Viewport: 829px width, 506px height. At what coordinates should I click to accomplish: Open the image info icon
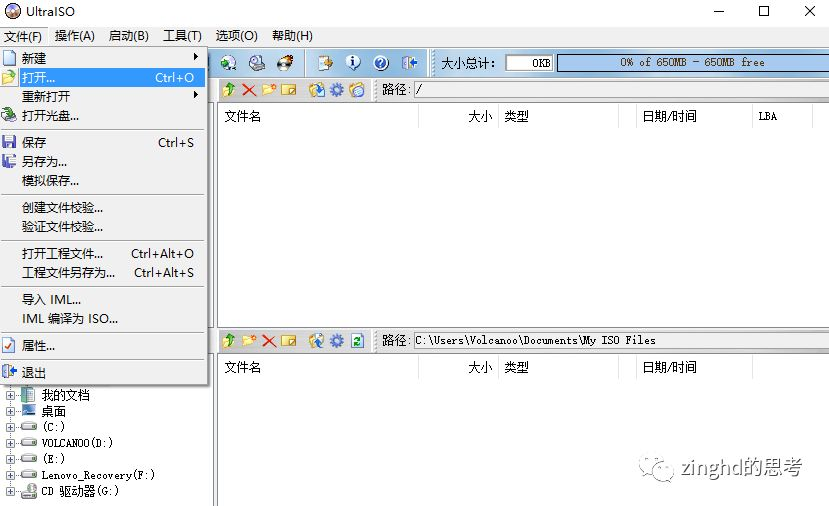point(353,63)
